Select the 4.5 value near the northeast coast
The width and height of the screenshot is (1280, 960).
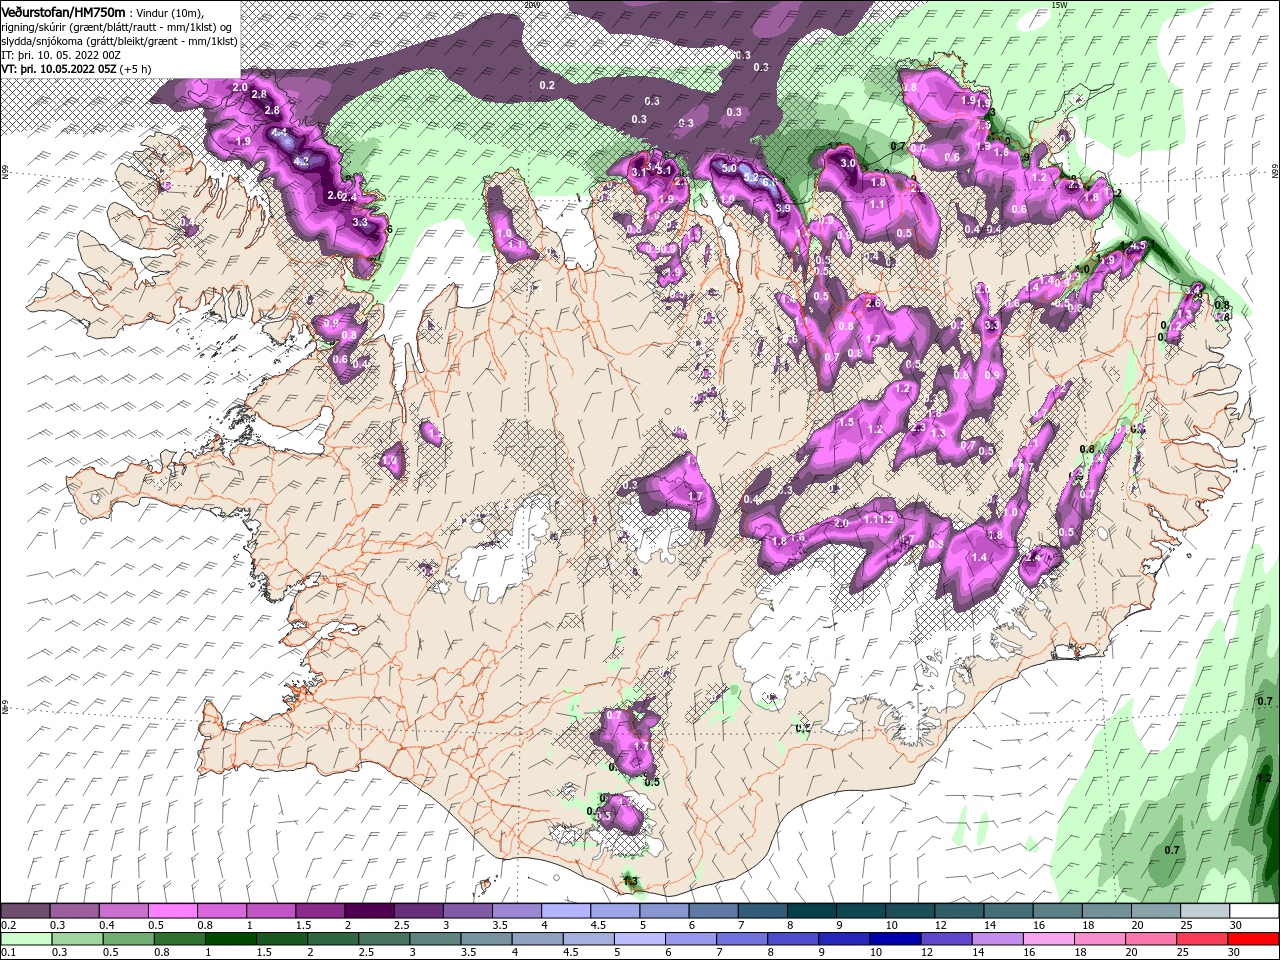[1137, 246]
